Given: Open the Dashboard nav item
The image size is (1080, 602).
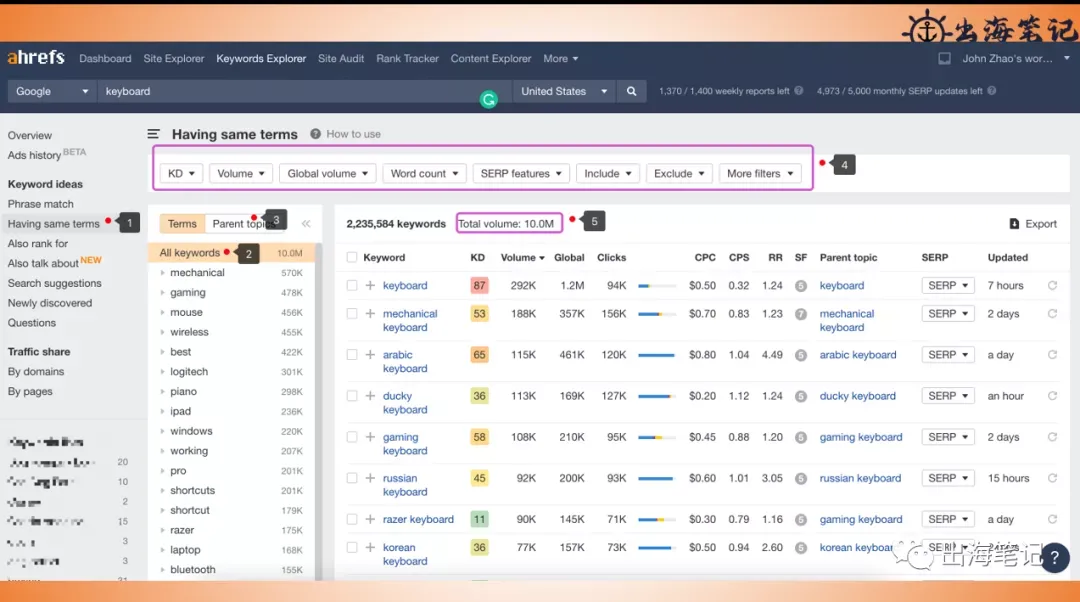Looking at the screenshot, I should (105, 59).
